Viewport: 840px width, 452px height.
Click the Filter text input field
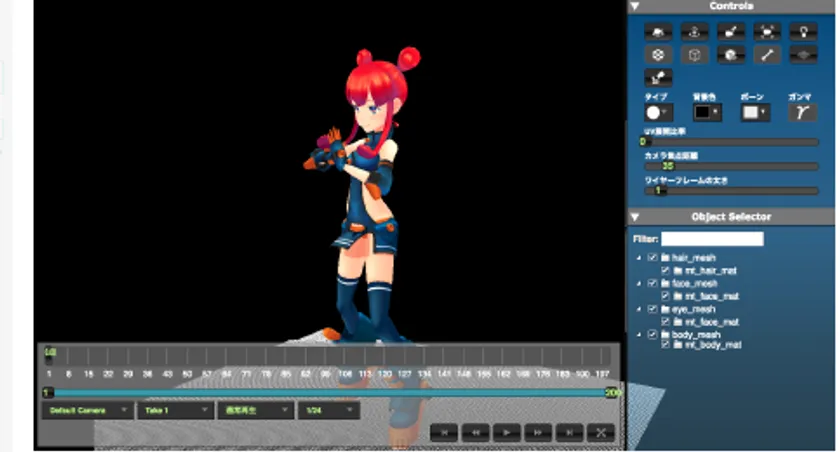[x=712, y=239]
